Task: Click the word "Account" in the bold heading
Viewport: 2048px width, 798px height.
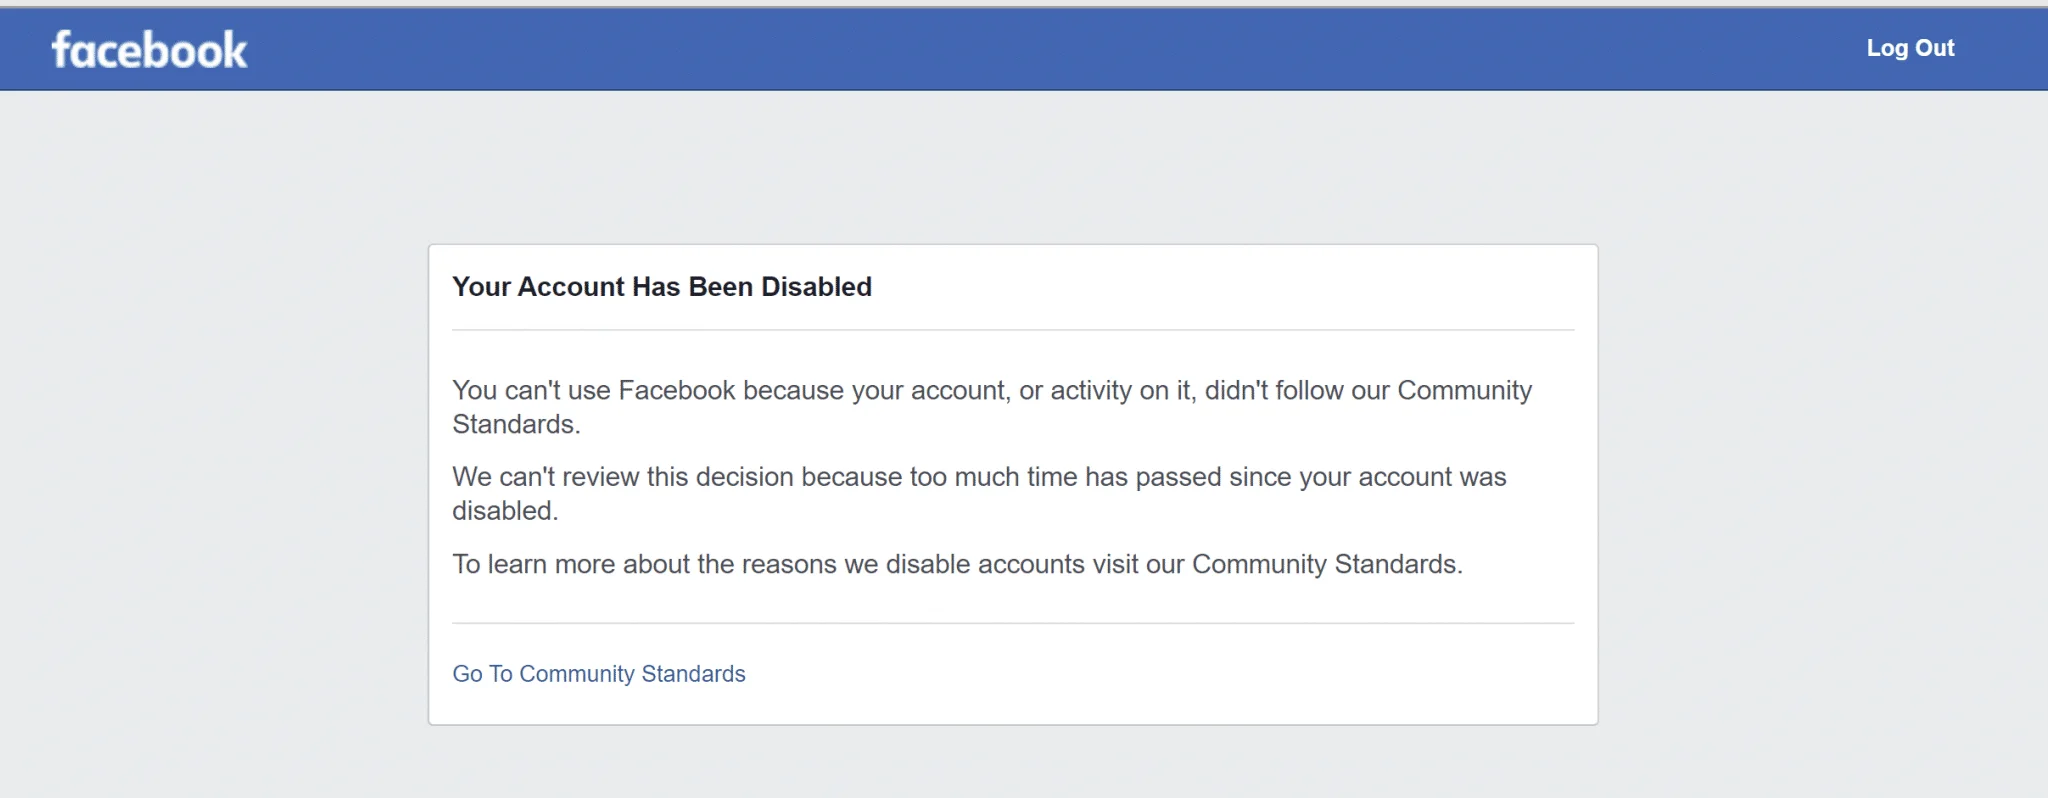Action: coord(571,287)
